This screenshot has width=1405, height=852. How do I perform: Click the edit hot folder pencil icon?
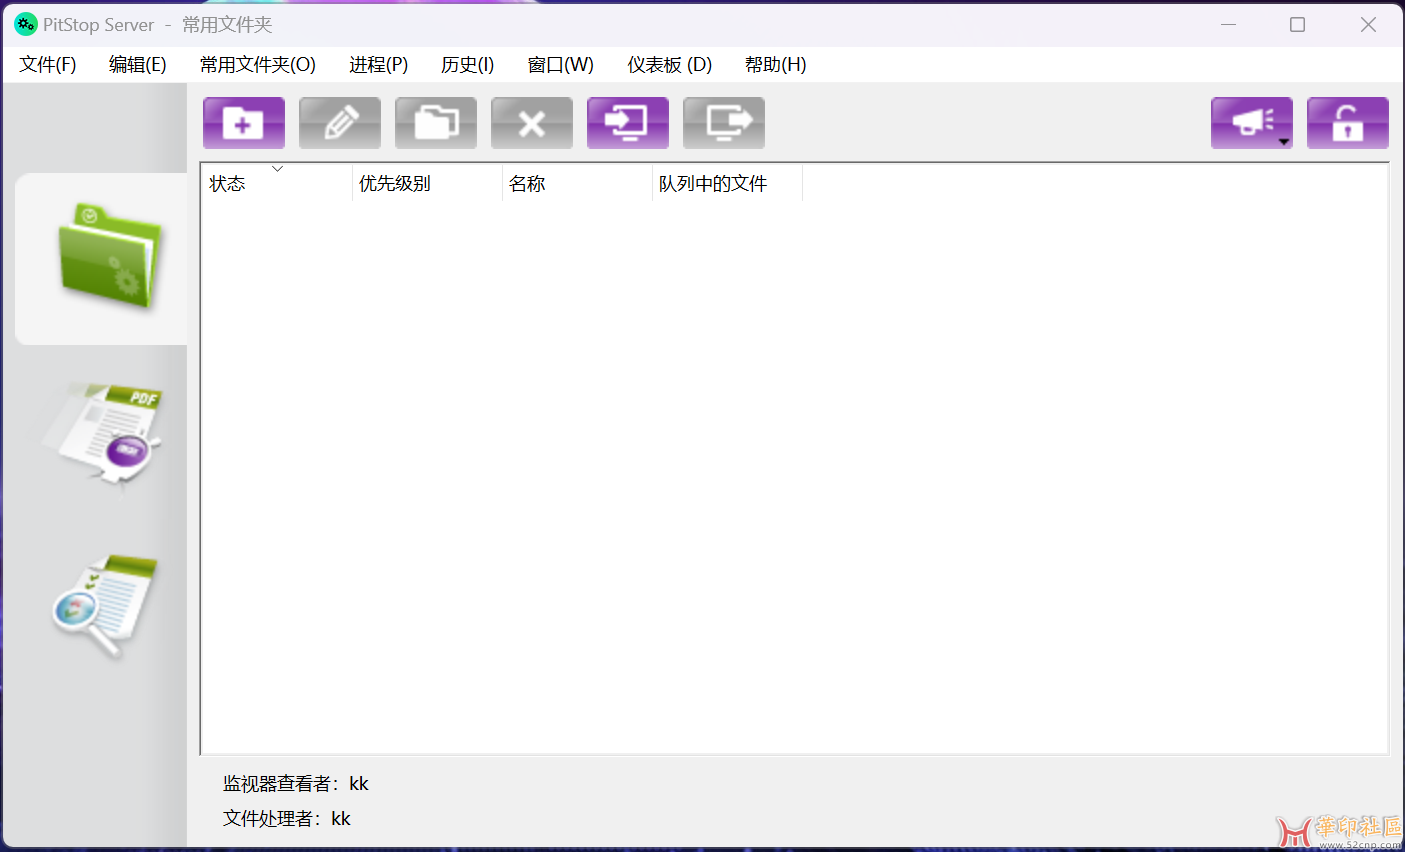pyautogui.click(x=339, y=123)
